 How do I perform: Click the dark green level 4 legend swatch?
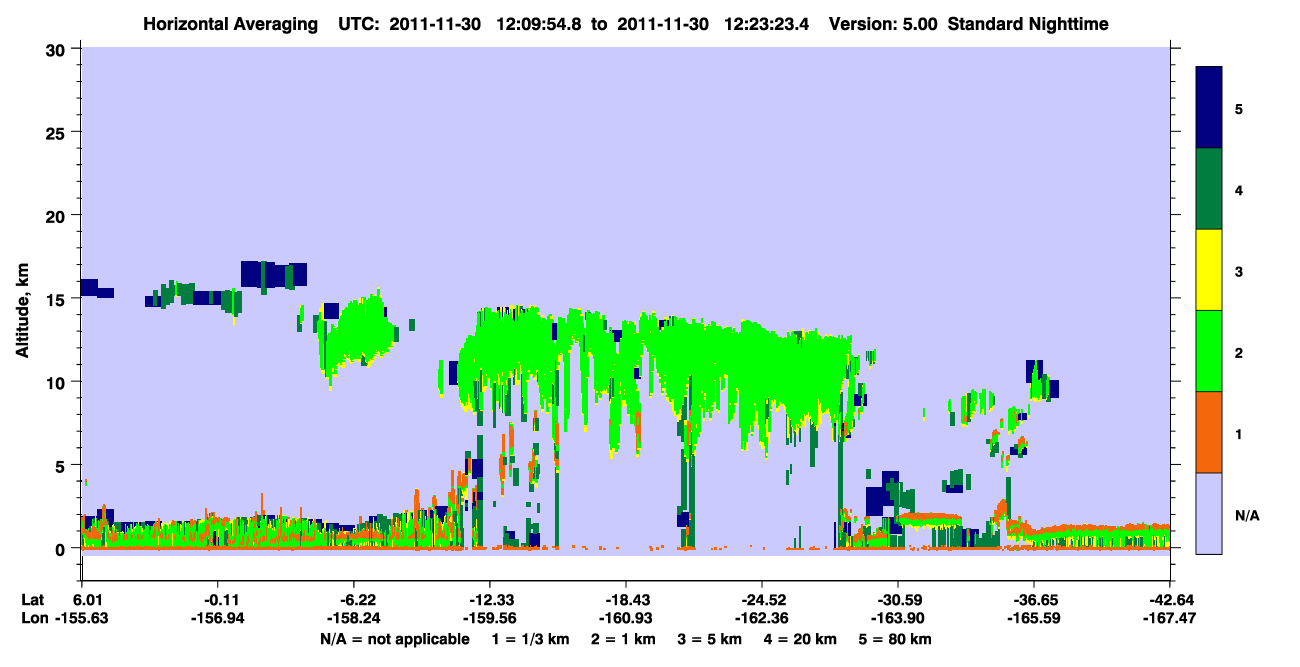point(1209,189)
